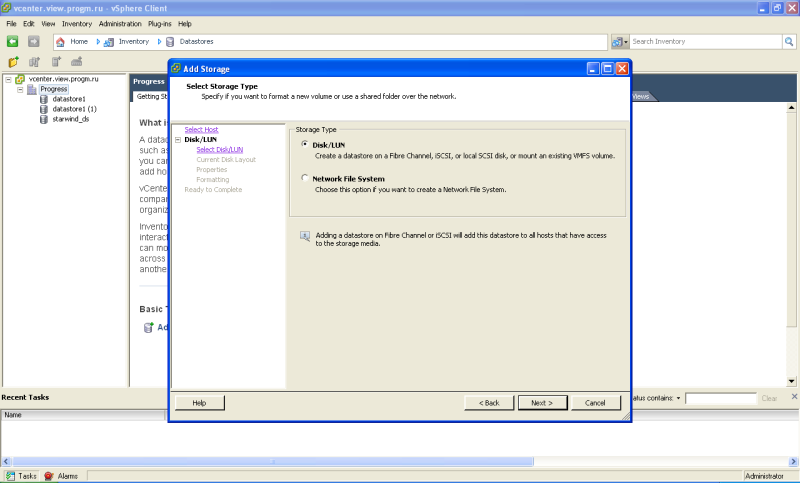Click the Select Disk/LUN wizard link
Screen dimensions: 800x483
pyautogui.click(x=220, y=149)
